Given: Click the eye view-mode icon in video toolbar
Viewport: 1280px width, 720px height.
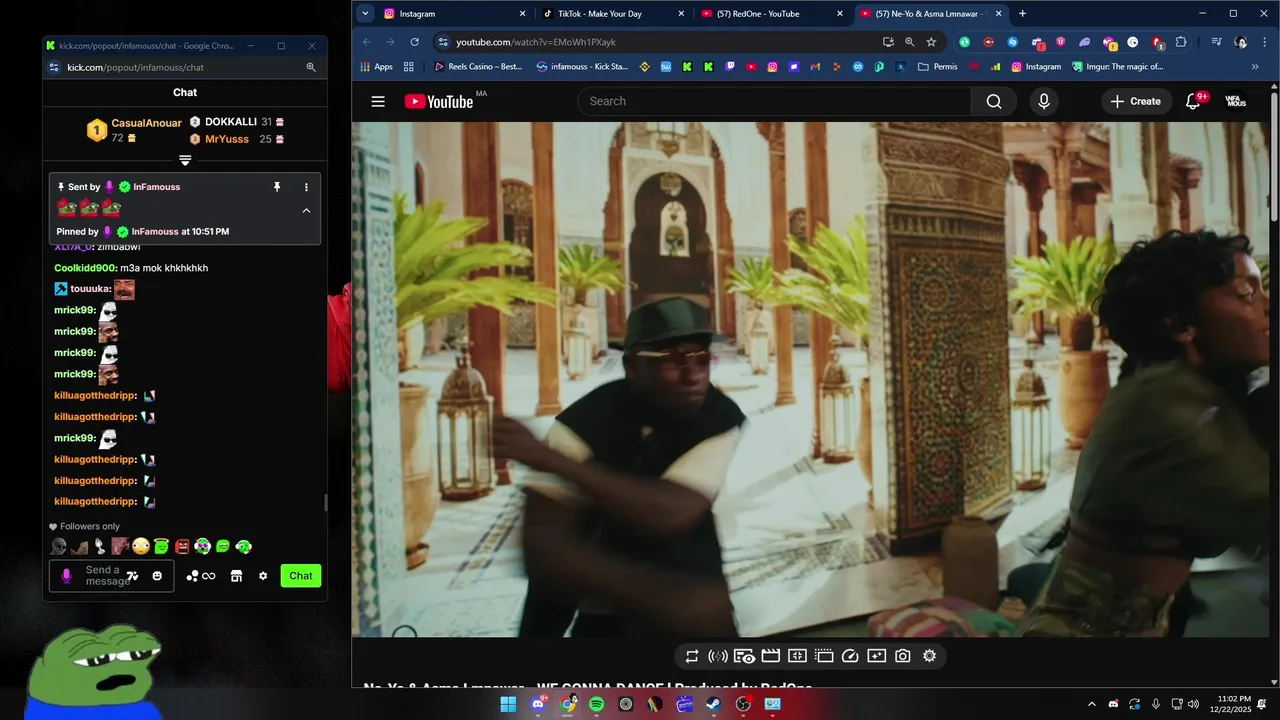Looking at the screenshot, I should point(744,656).
